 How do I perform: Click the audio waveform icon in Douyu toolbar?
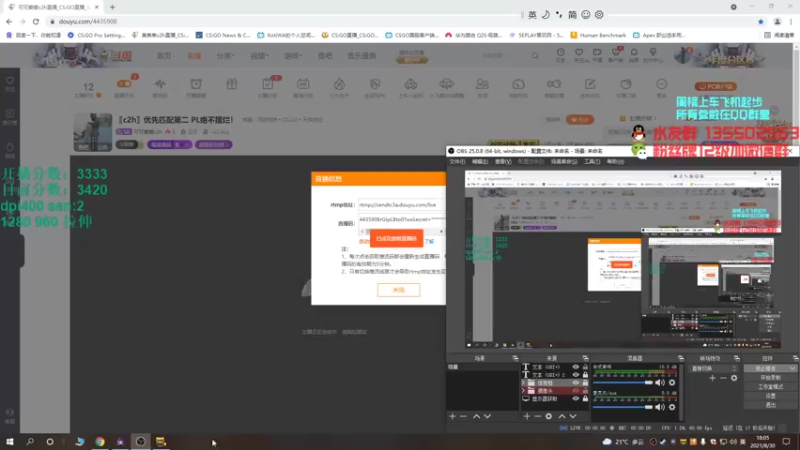coord(160,84)
